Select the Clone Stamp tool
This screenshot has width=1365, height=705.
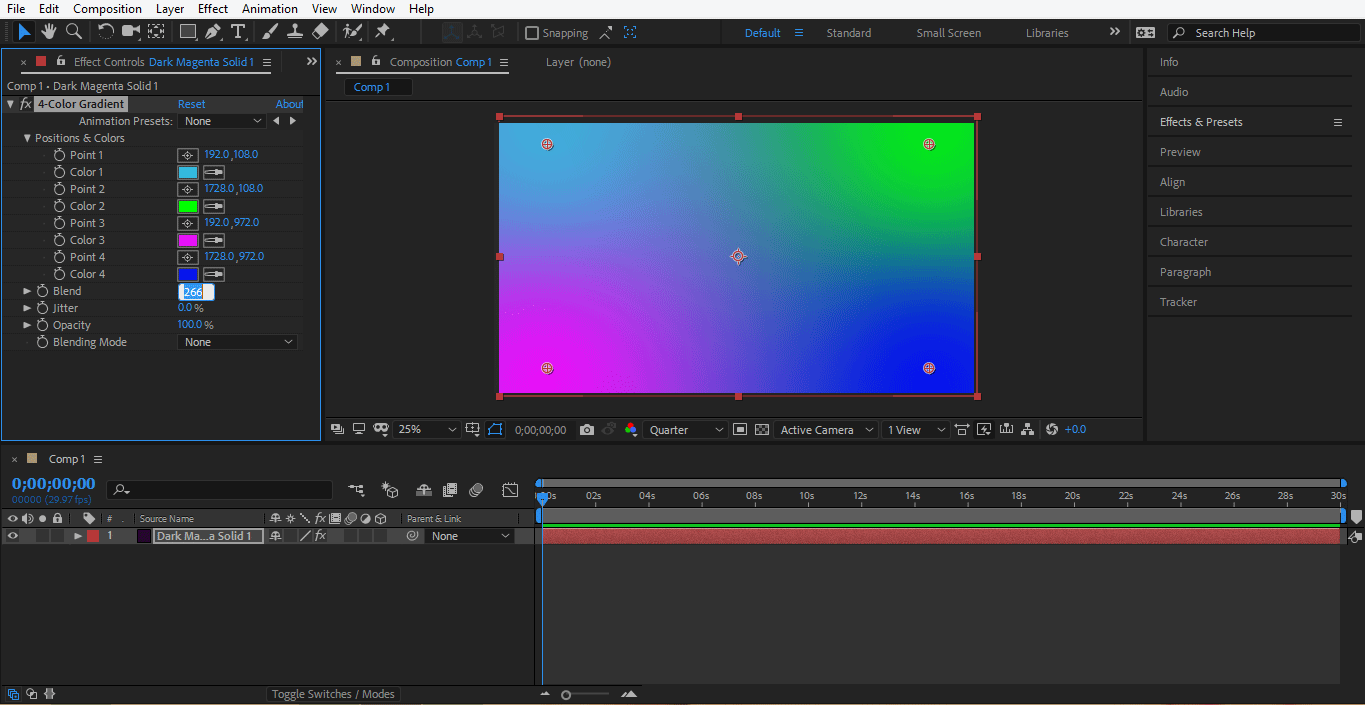pos(295,32)
